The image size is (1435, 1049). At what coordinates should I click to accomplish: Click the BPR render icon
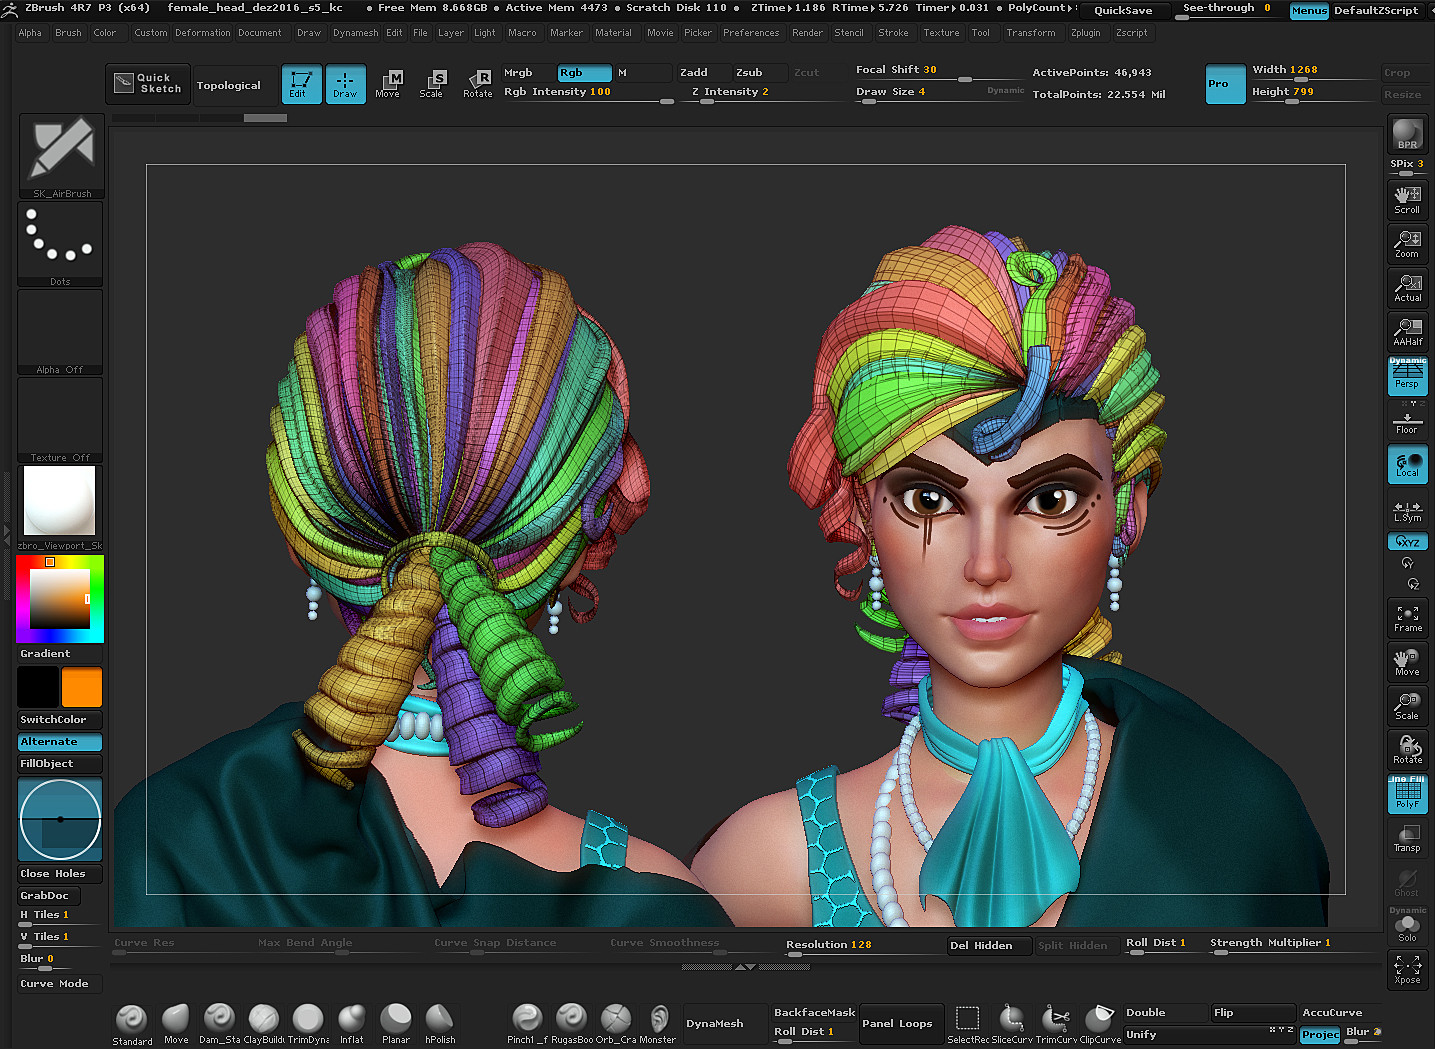(1407, 134)
